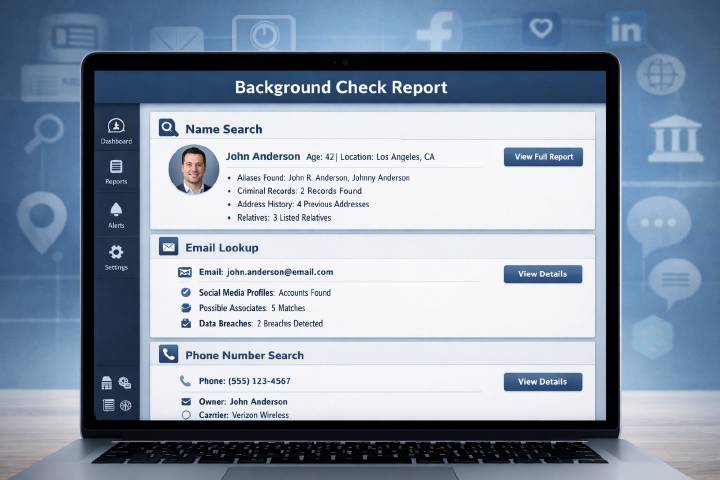The width and height of the screenshot is (720, 480).
Task: Click the globe icon in sidebar bottom
Action: coord(125,405)
